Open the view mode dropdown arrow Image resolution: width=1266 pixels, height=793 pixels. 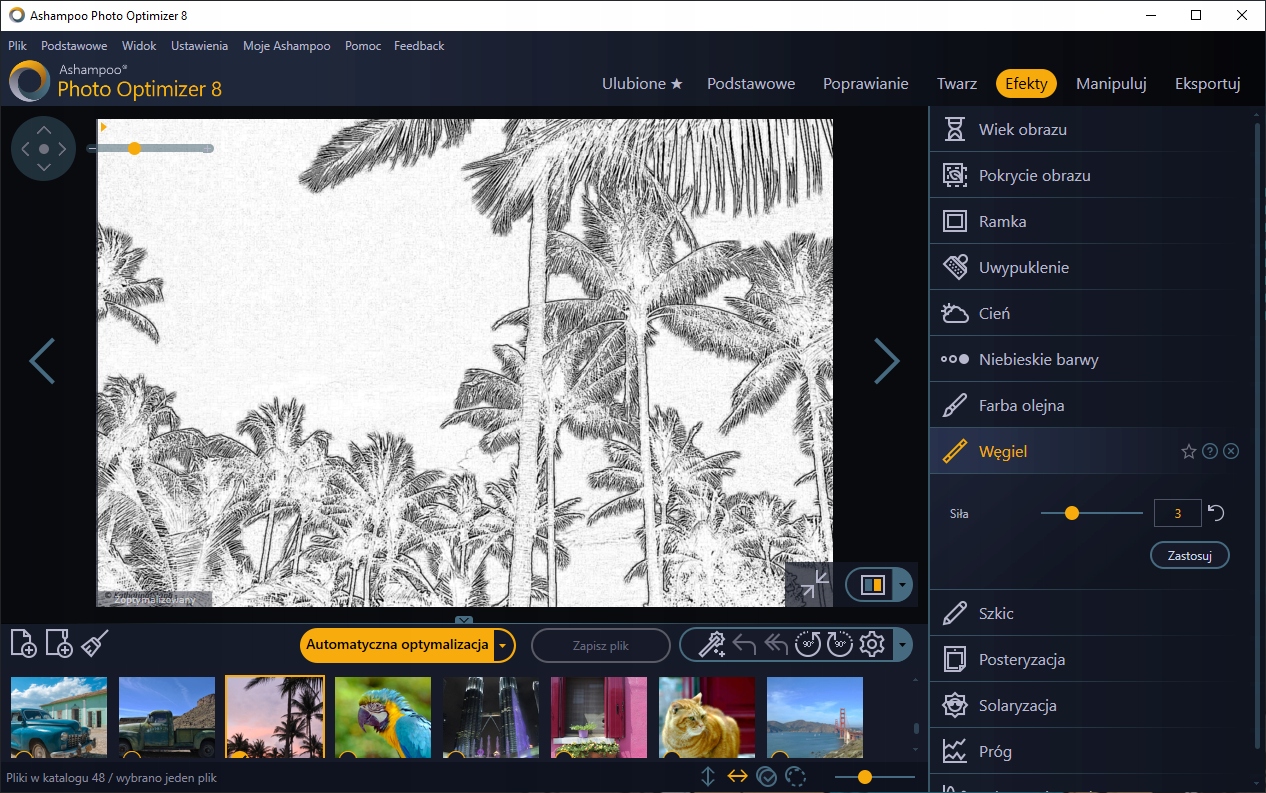pos(902,585)
